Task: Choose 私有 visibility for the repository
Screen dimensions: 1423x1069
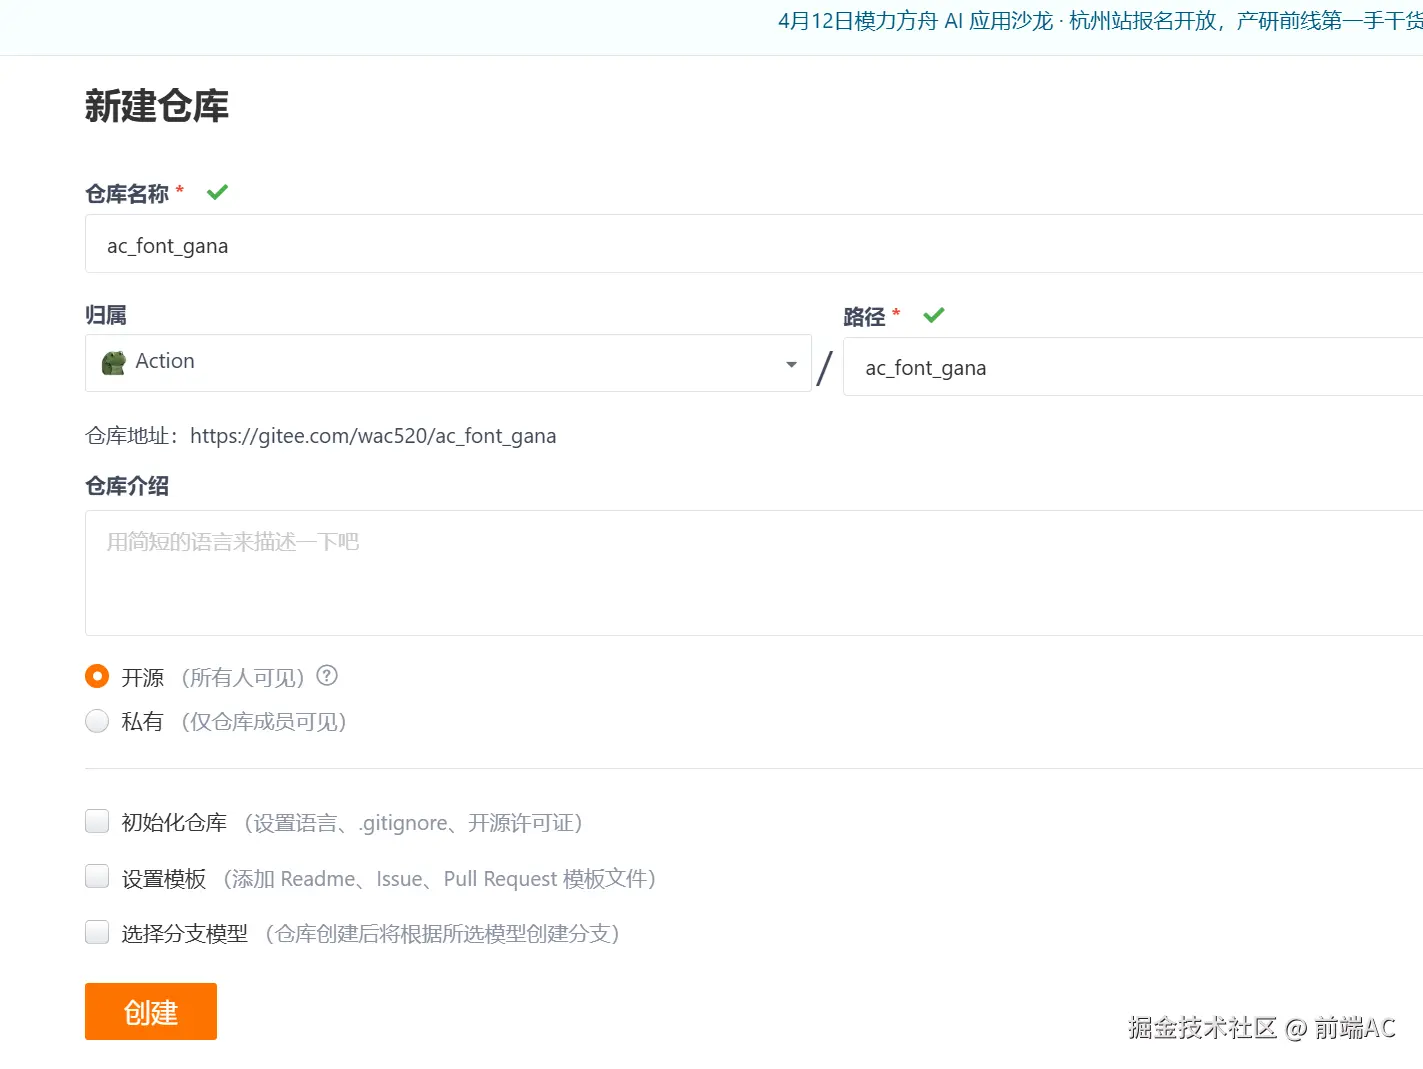Action: 96,720
